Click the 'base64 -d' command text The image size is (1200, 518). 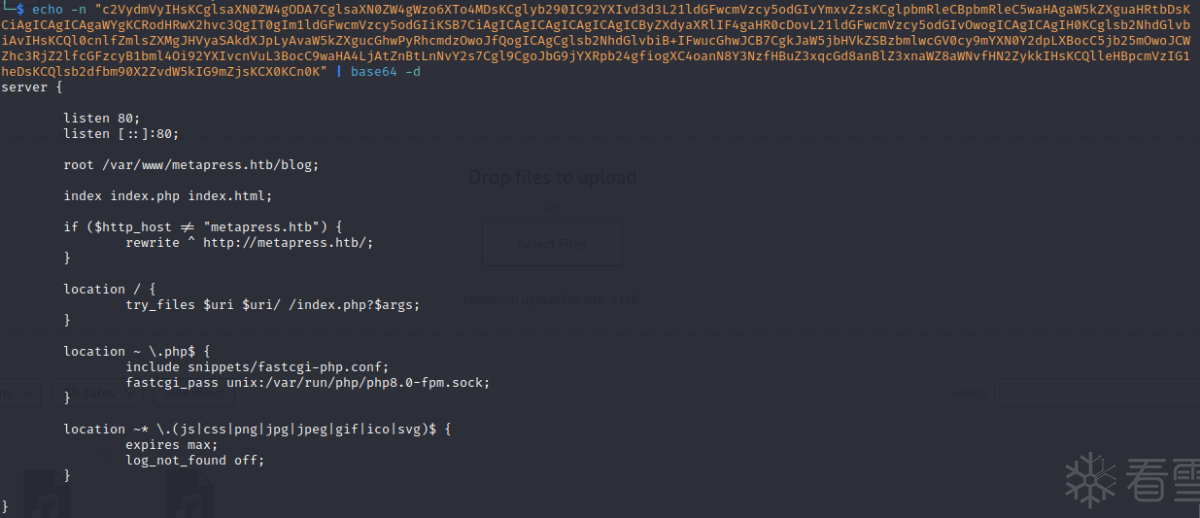(385, 72)
